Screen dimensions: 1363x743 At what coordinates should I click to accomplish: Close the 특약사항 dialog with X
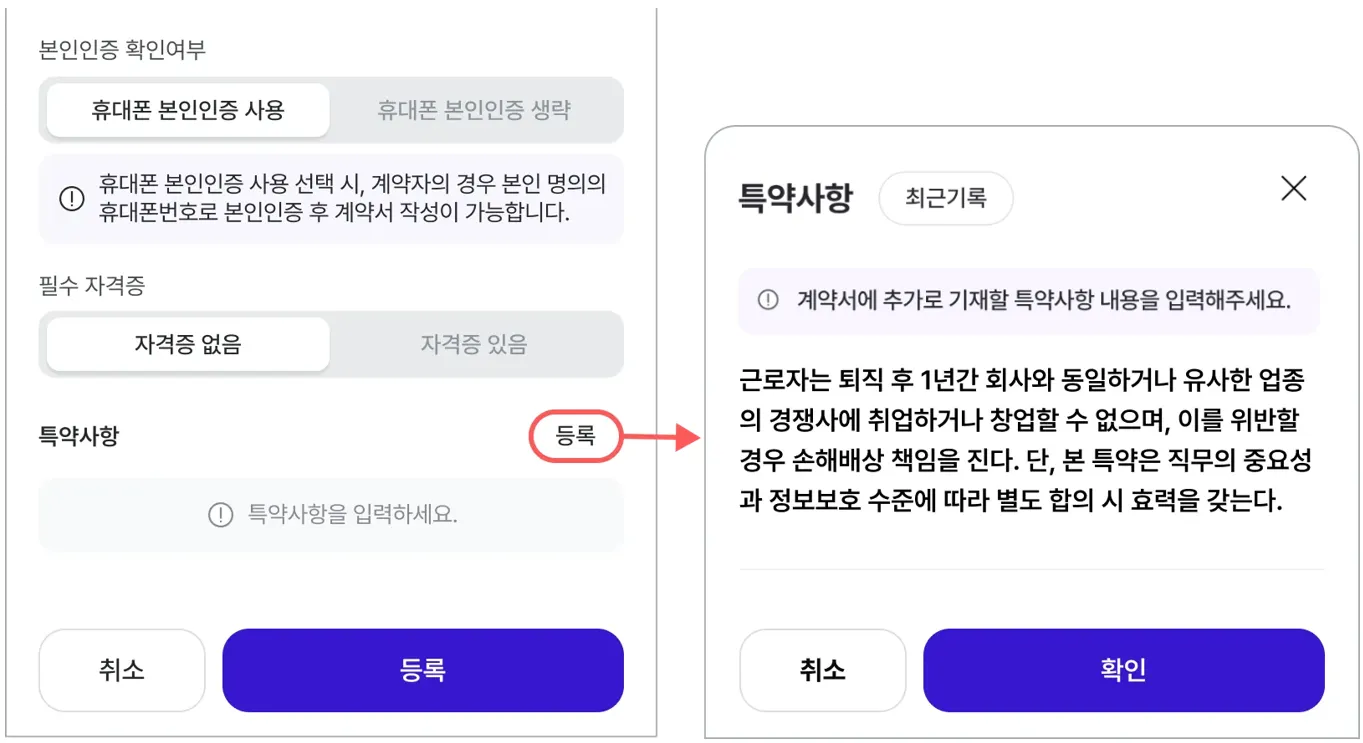click(1293, 188)
